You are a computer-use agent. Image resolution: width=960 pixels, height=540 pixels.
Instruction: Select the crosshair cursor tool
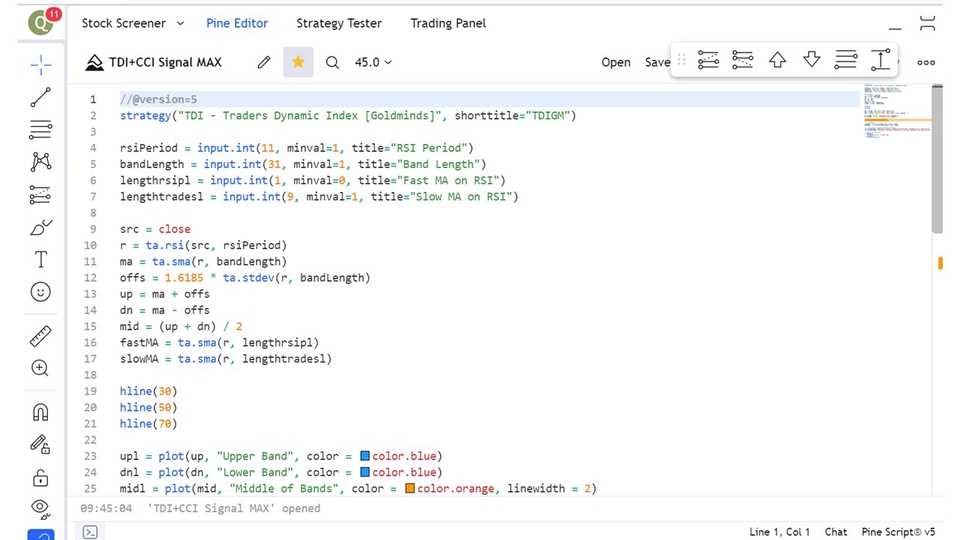pos(41,65)
